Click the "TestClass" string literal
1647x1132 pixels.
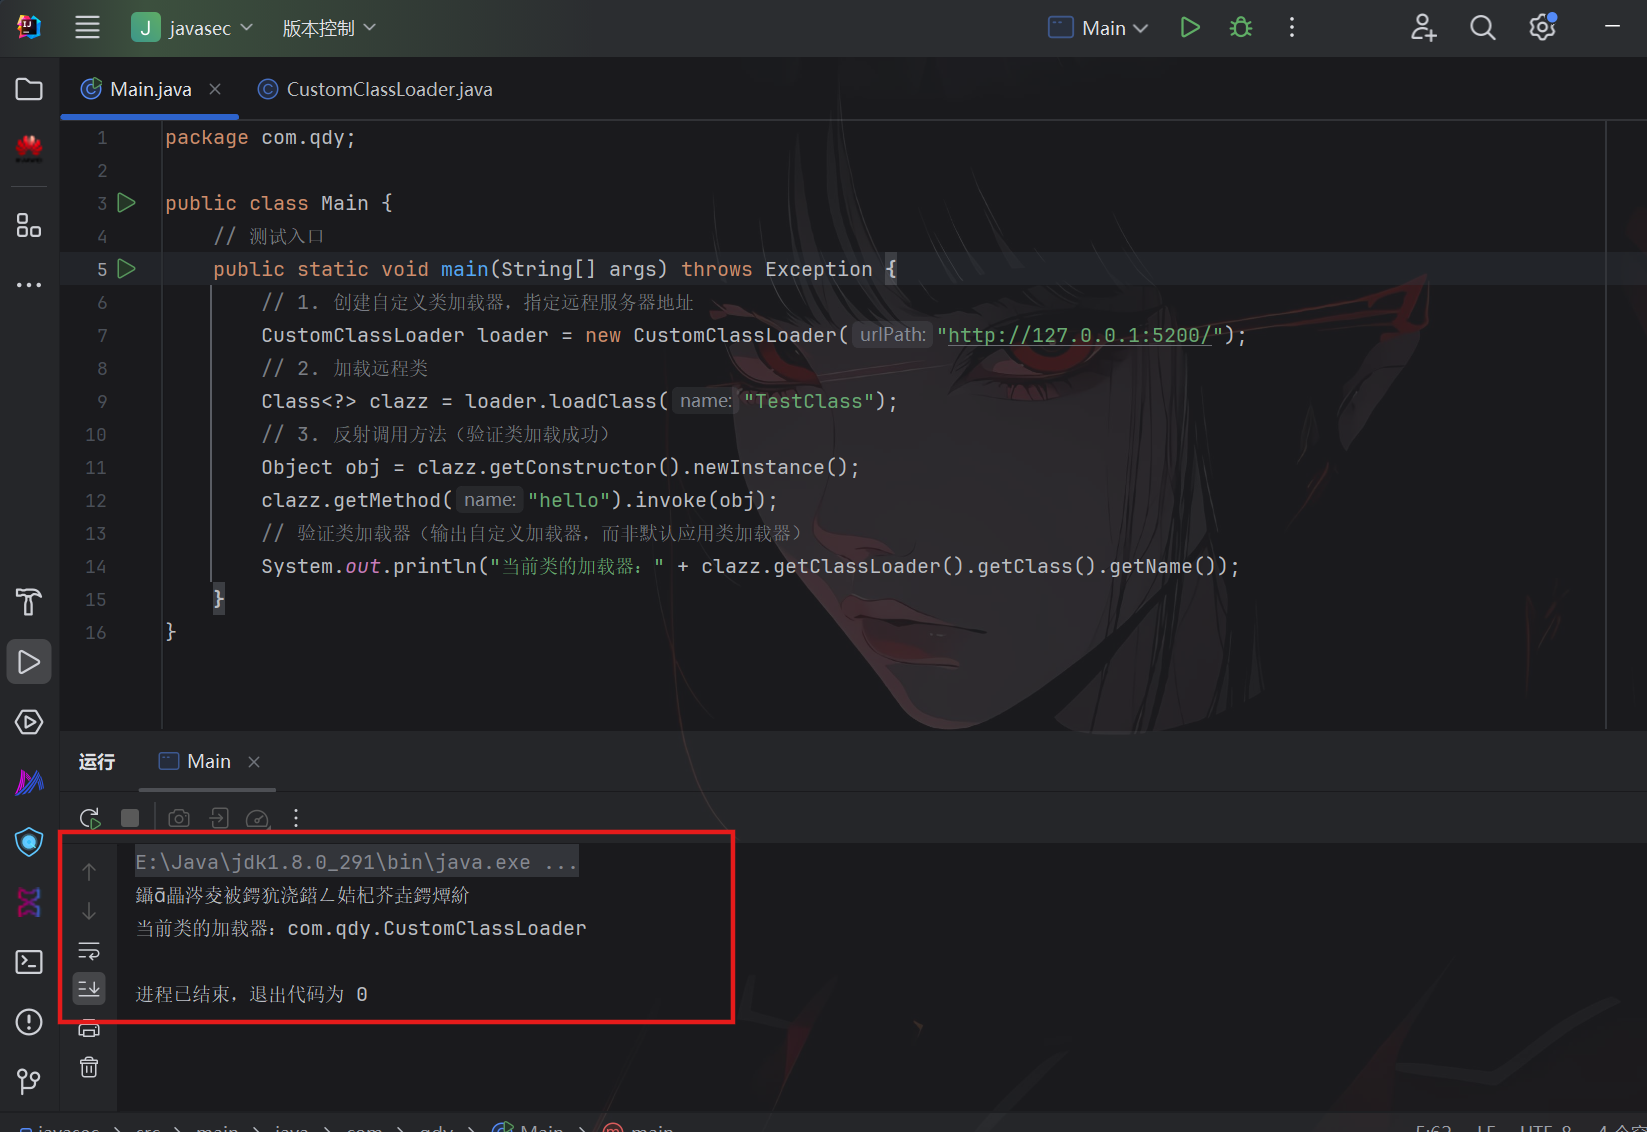tap(809, 401)
